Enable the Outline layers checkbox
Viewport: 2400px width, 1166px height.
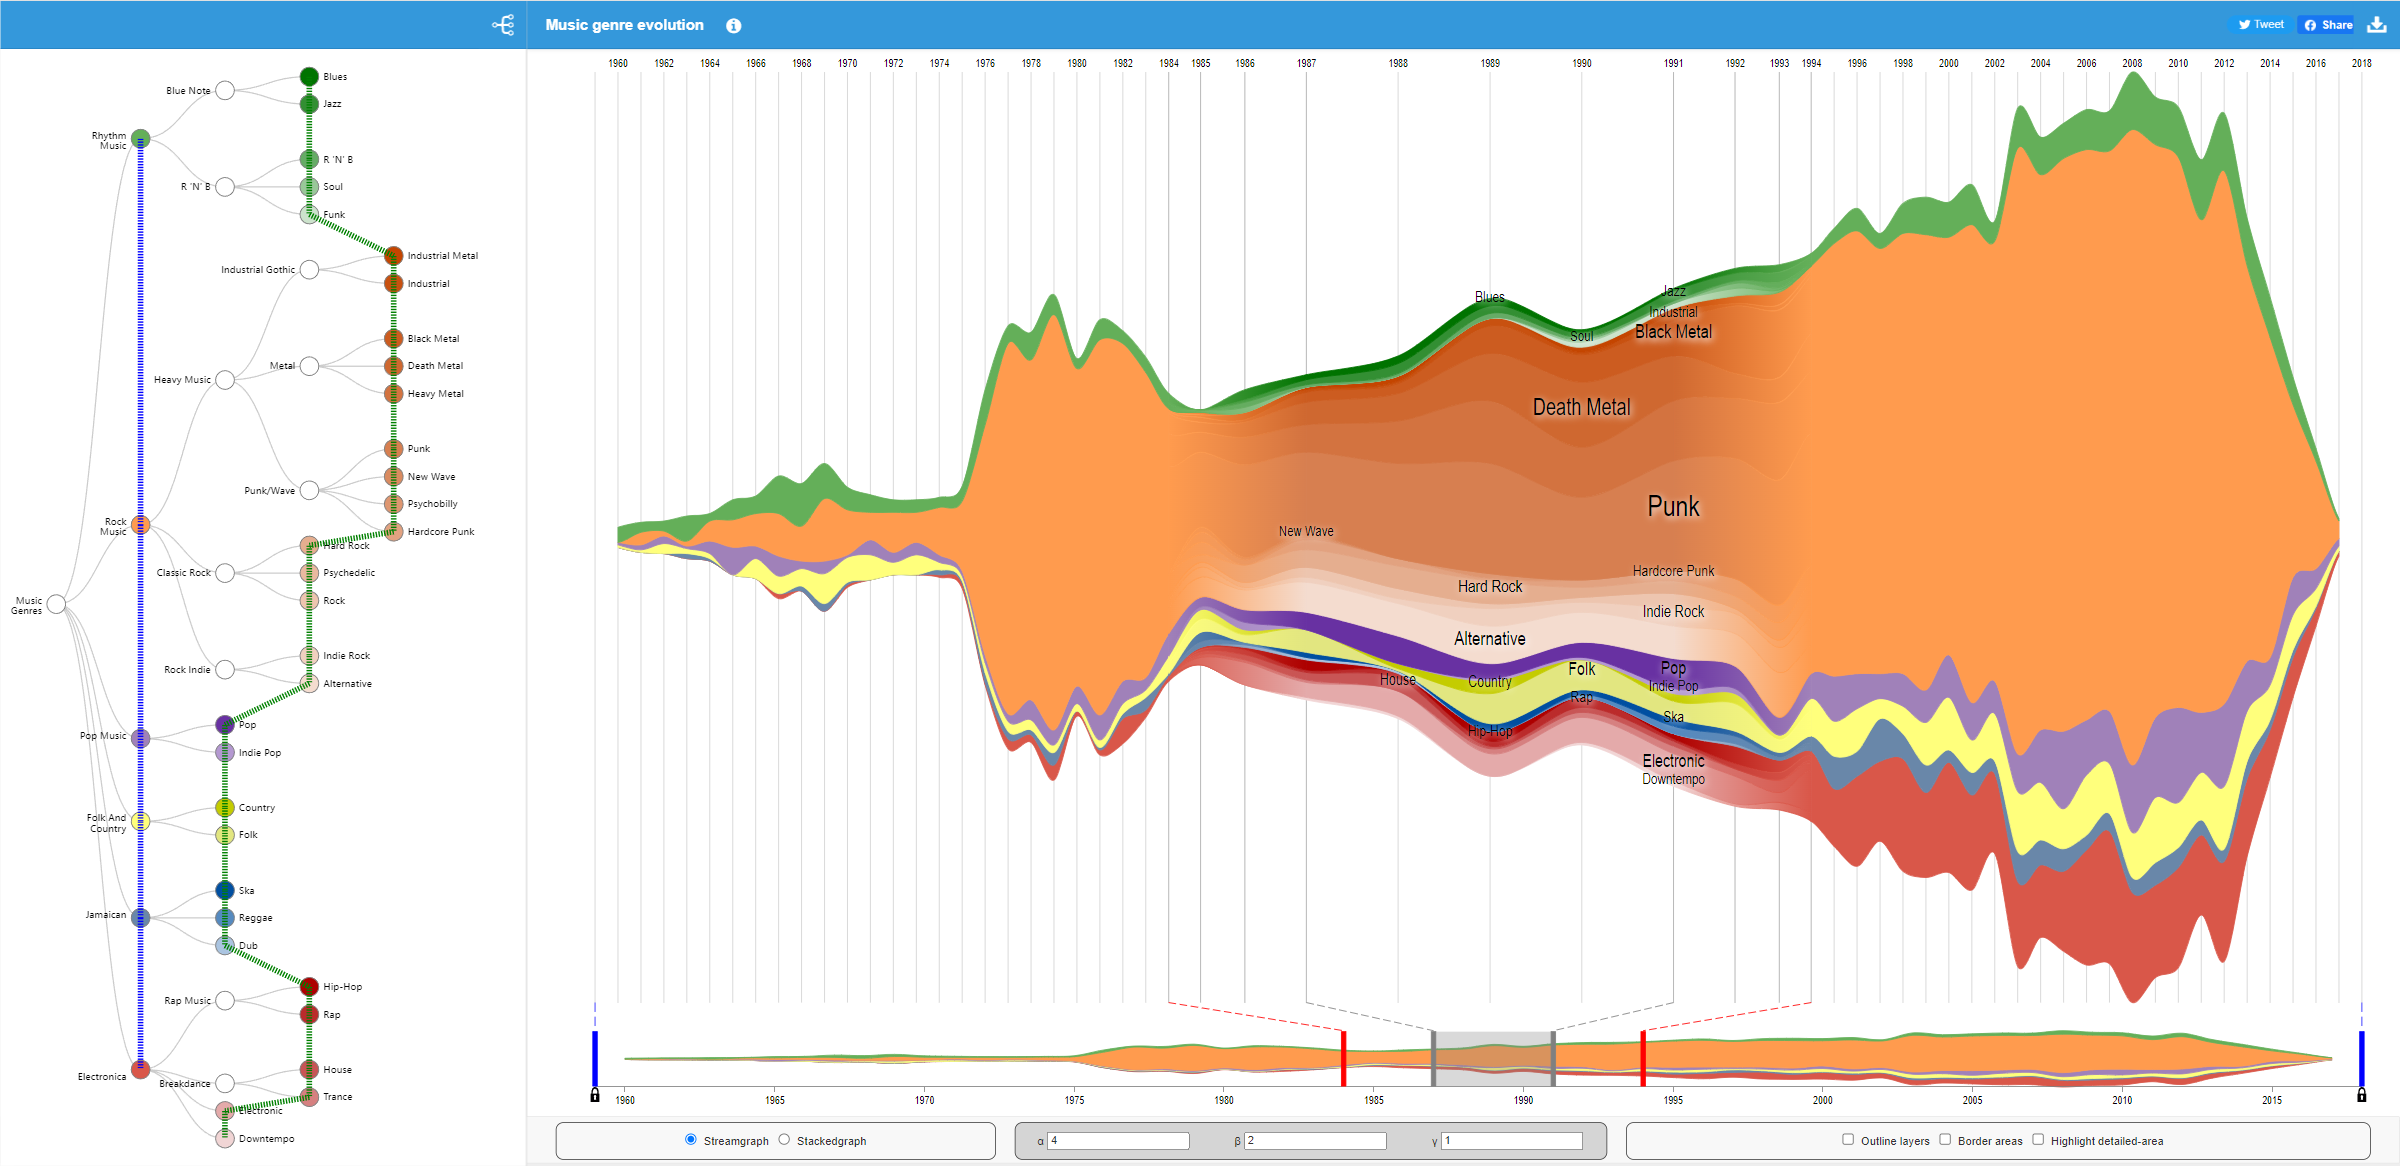(1848, 1139)
